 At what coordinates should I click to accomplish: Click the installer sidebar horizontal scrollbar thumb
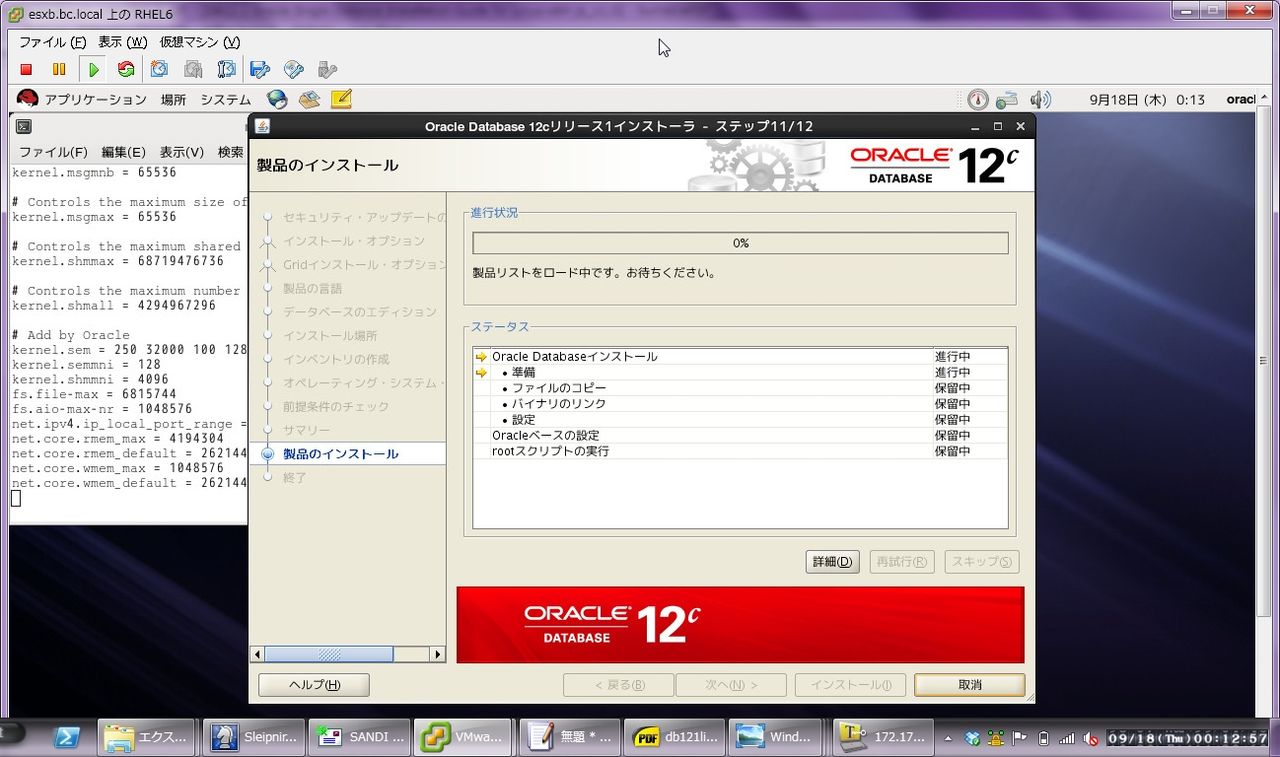(329, 654)
